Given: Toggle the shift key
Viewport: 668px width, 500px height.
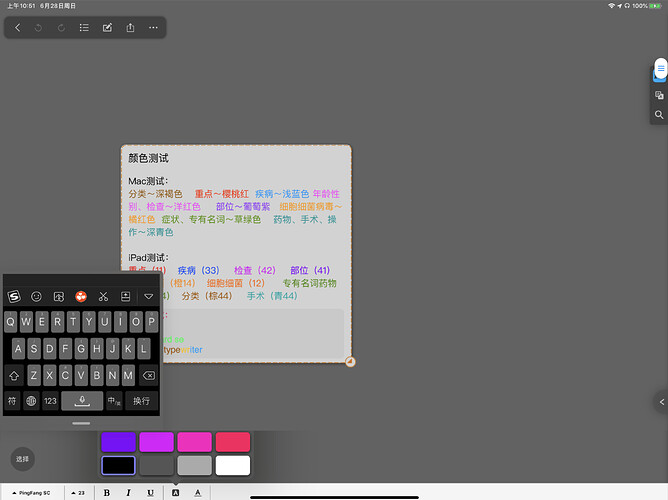Looking at the screenshot, I should (14, 376).
